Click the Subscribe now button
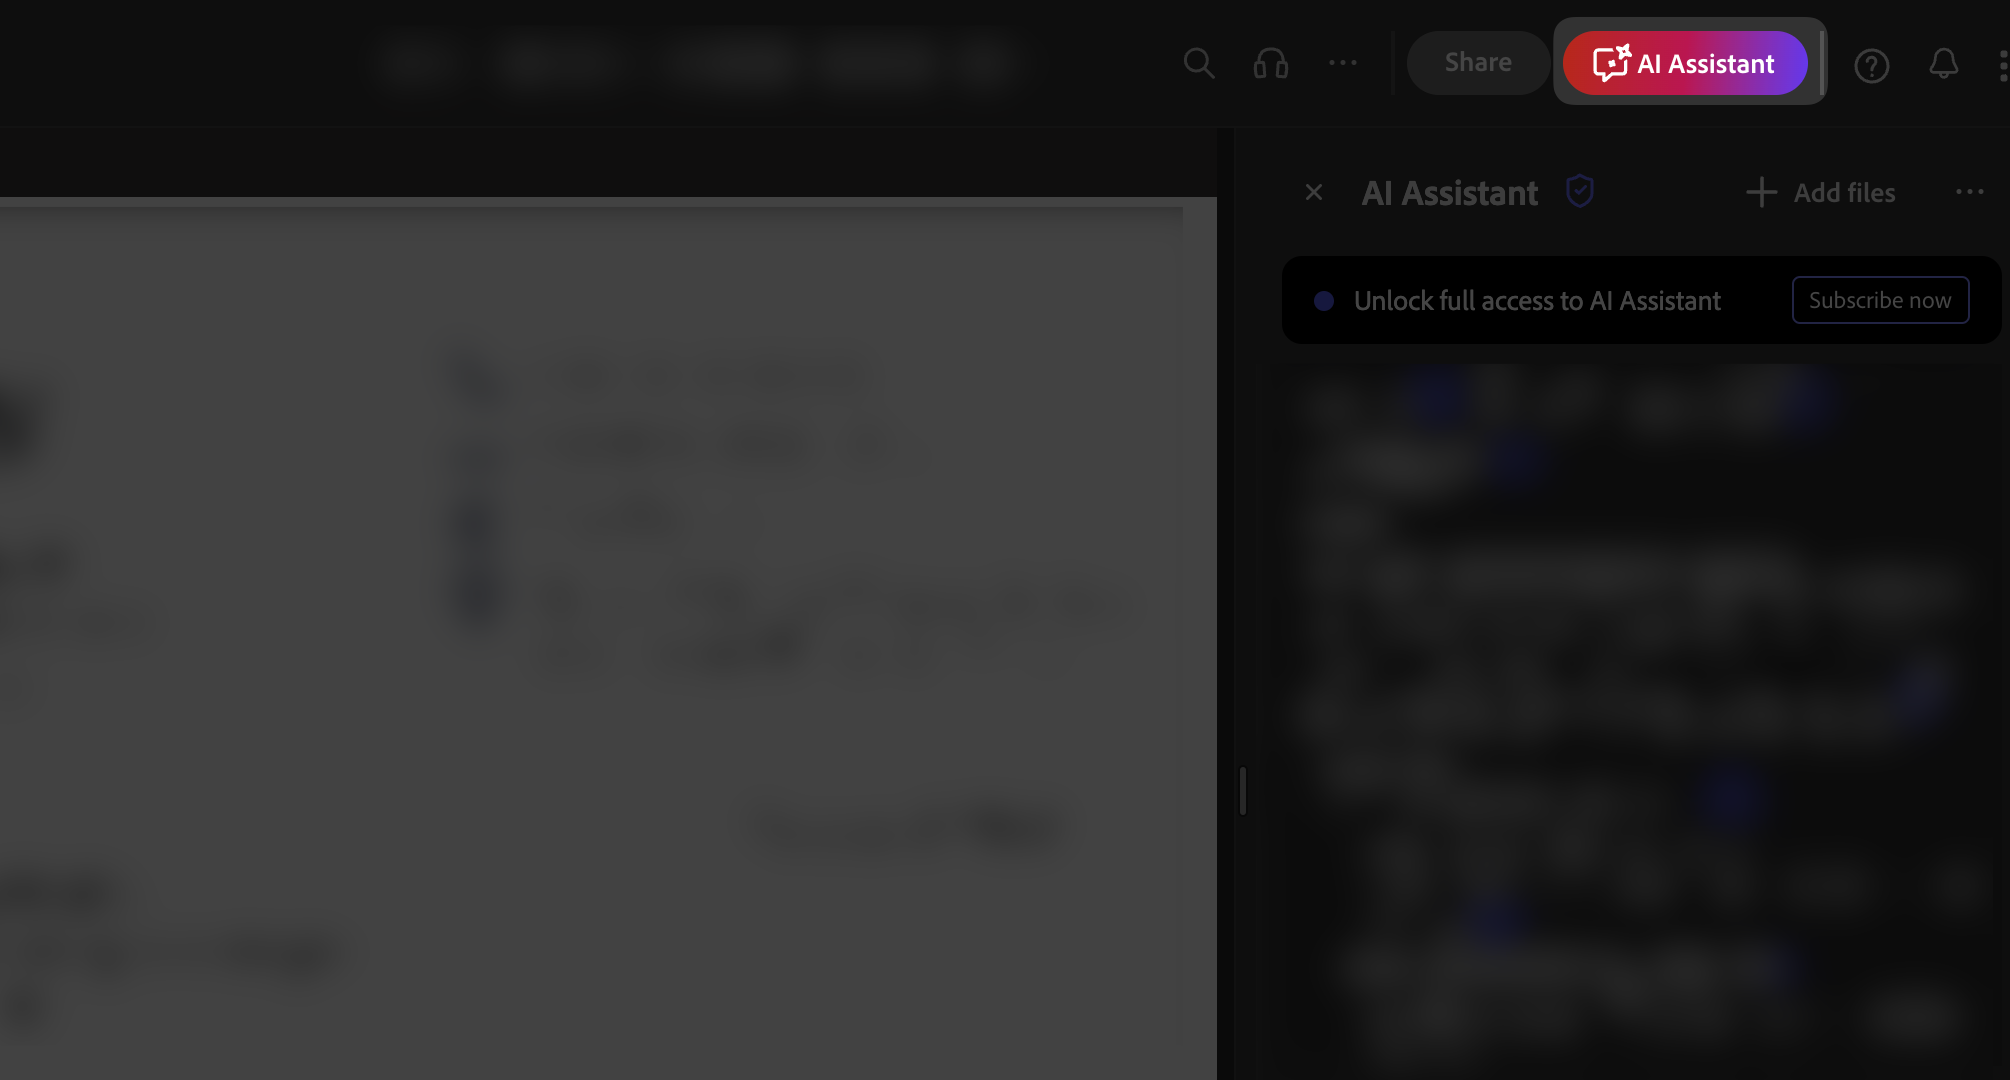Screen dimensions: 2010x1080 coord(1880,300)
